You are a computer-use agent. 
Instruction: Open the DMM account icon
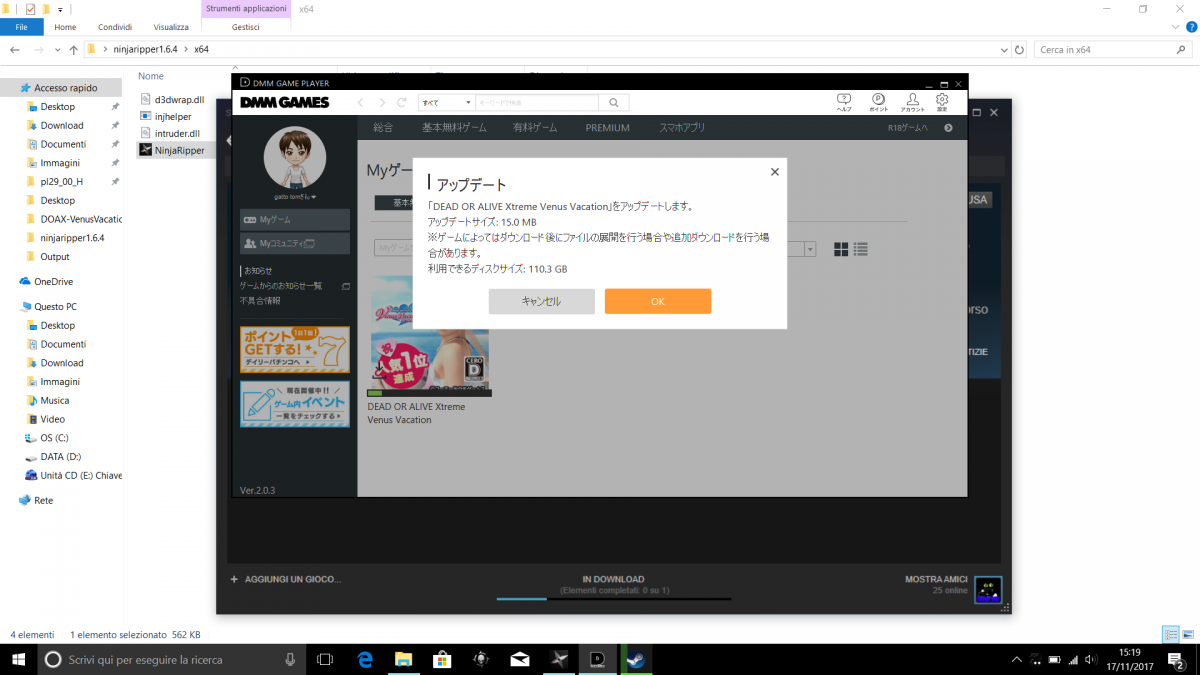pos(912,101)
